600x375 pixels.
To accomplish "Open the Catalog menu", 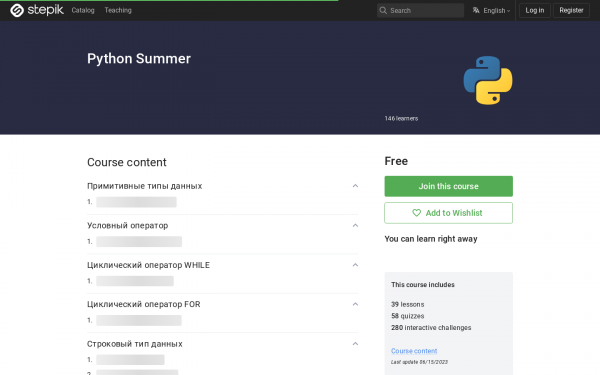I will (83, 10).
